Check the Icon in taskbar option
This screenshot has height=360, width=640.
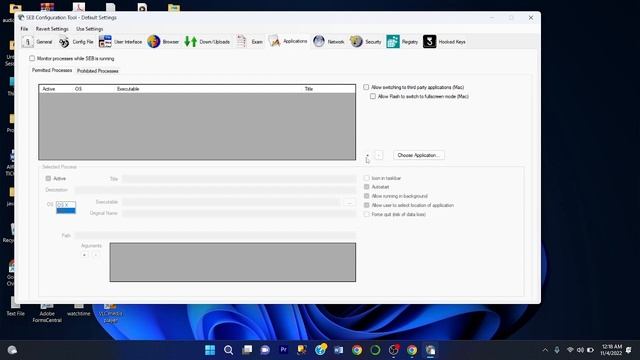point(367,178)
